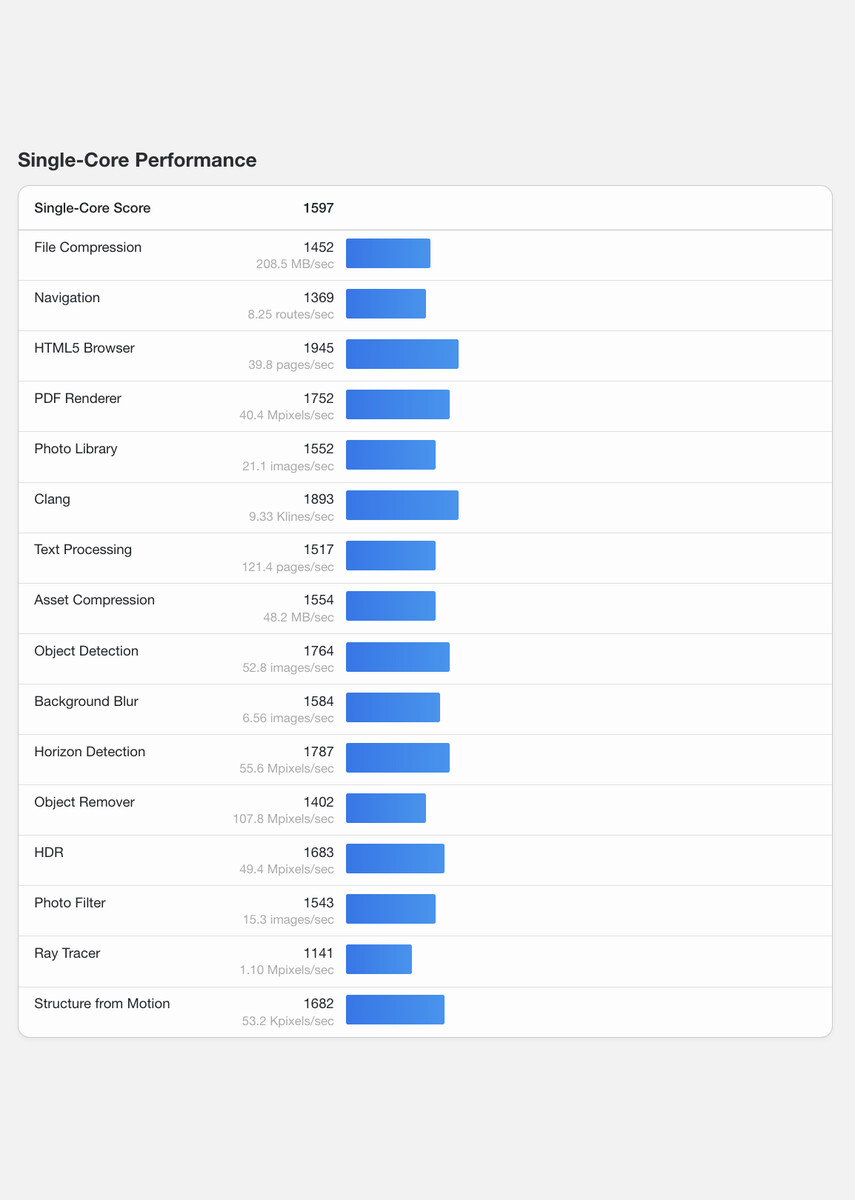Image resolution: width=855 pixels, height=1200 pixels.
Task: Select the PDF Renderer label
Action: 78,398
